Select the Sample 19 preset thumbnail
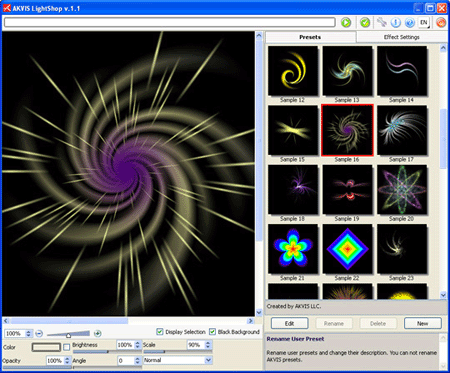This screenshot has height=373, width=450. point(347,189)
